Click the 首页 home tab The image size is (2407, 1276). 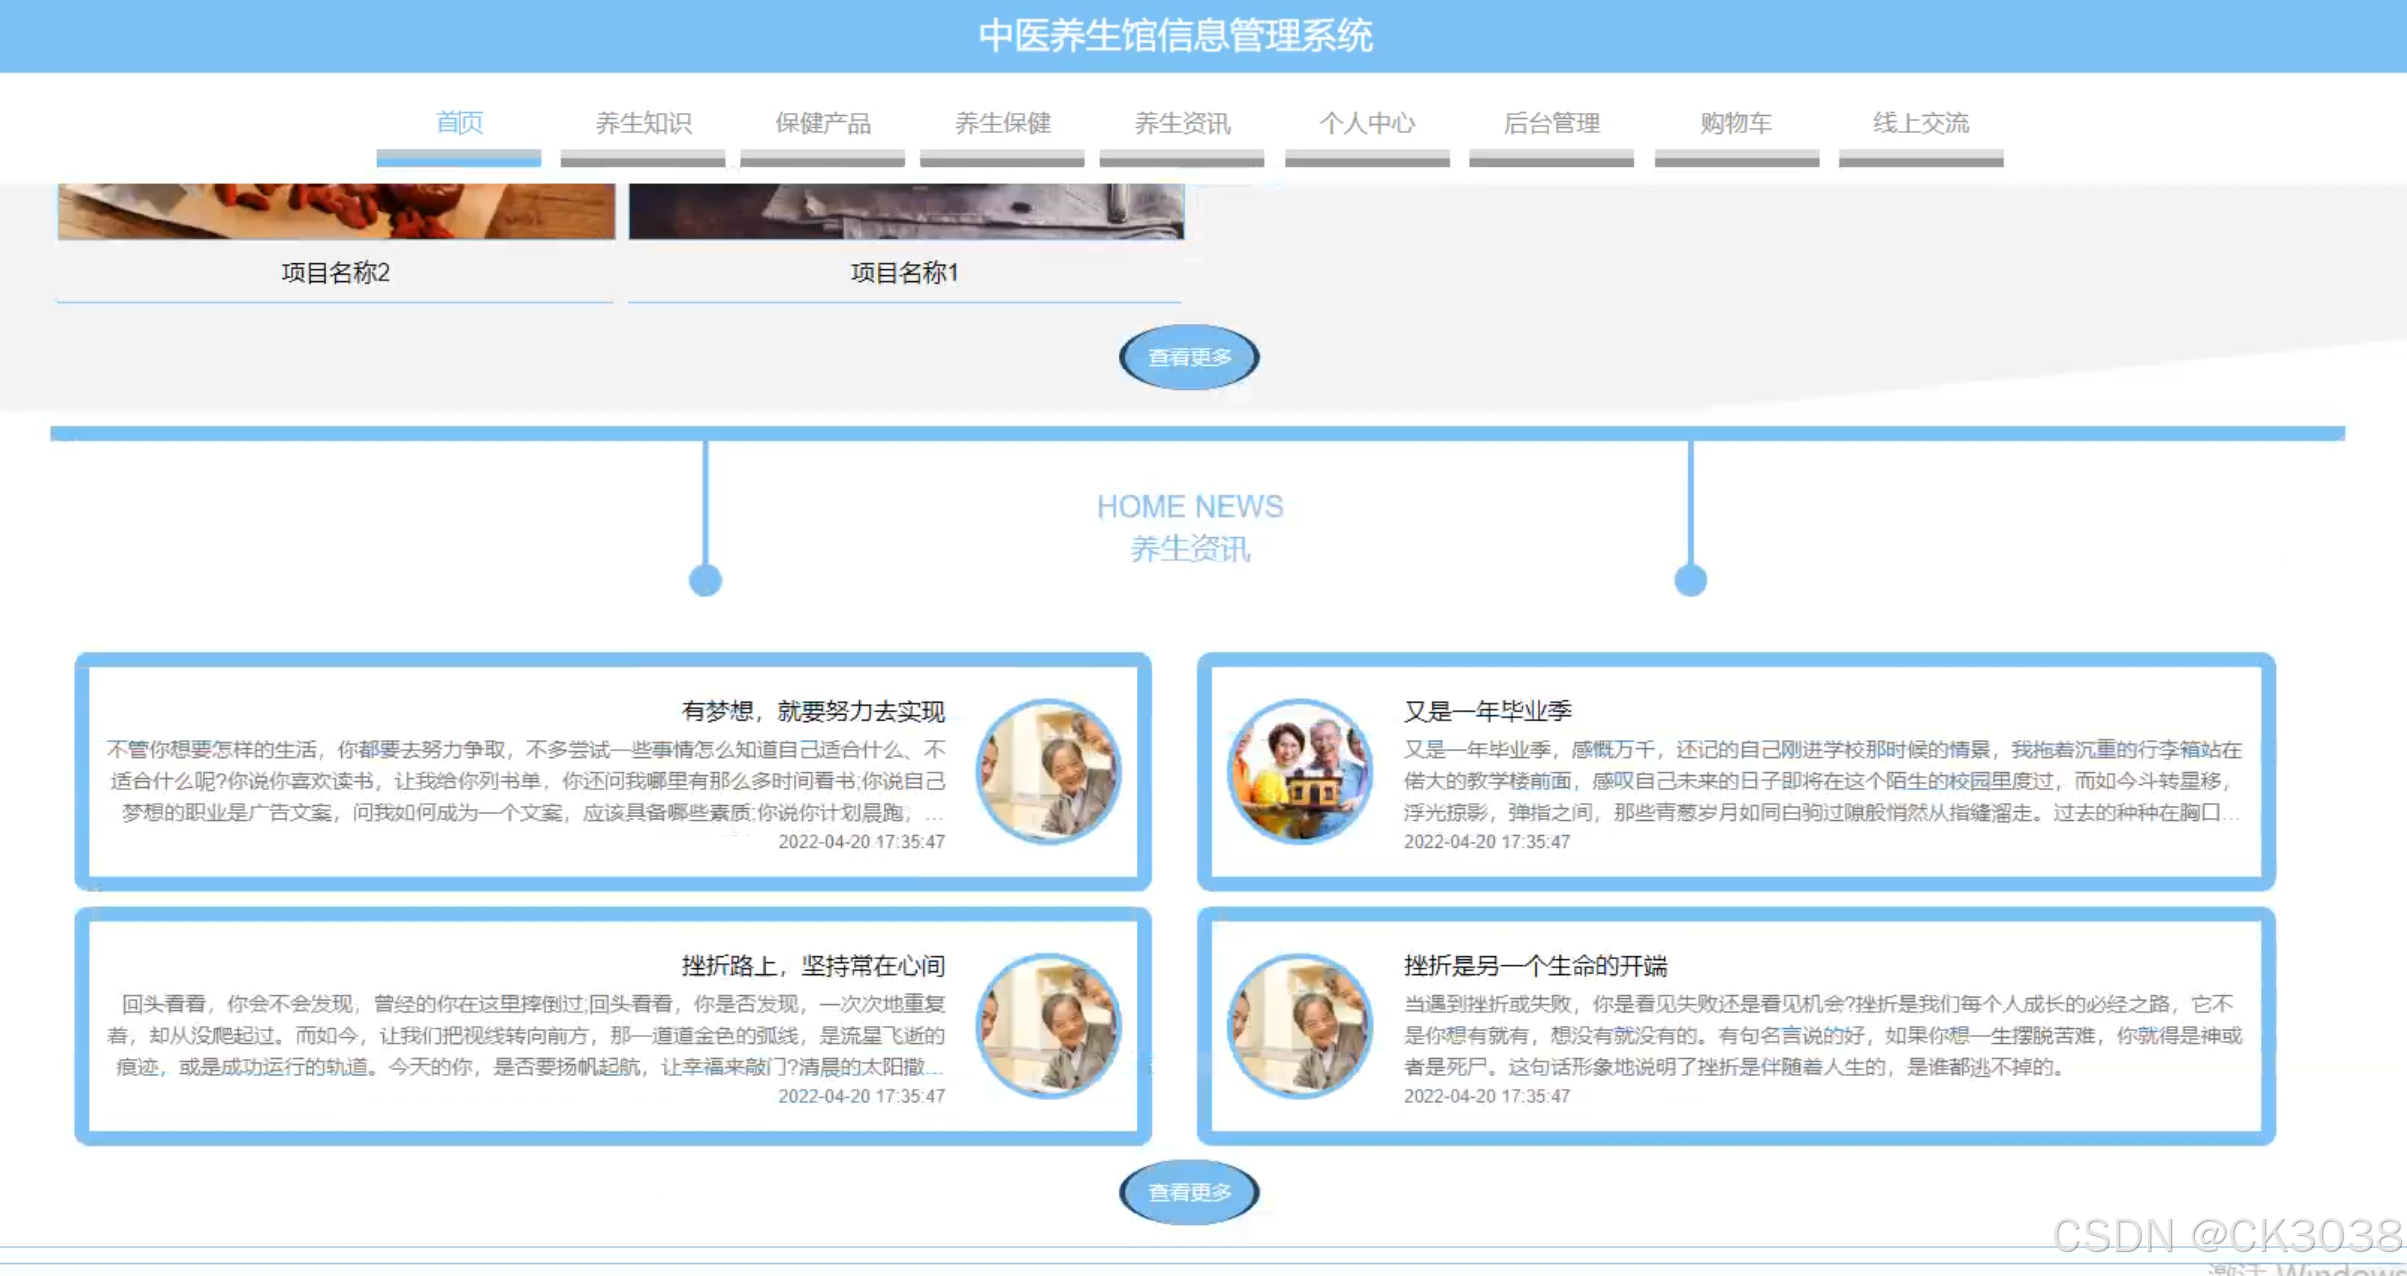click(x=459, y=124)
